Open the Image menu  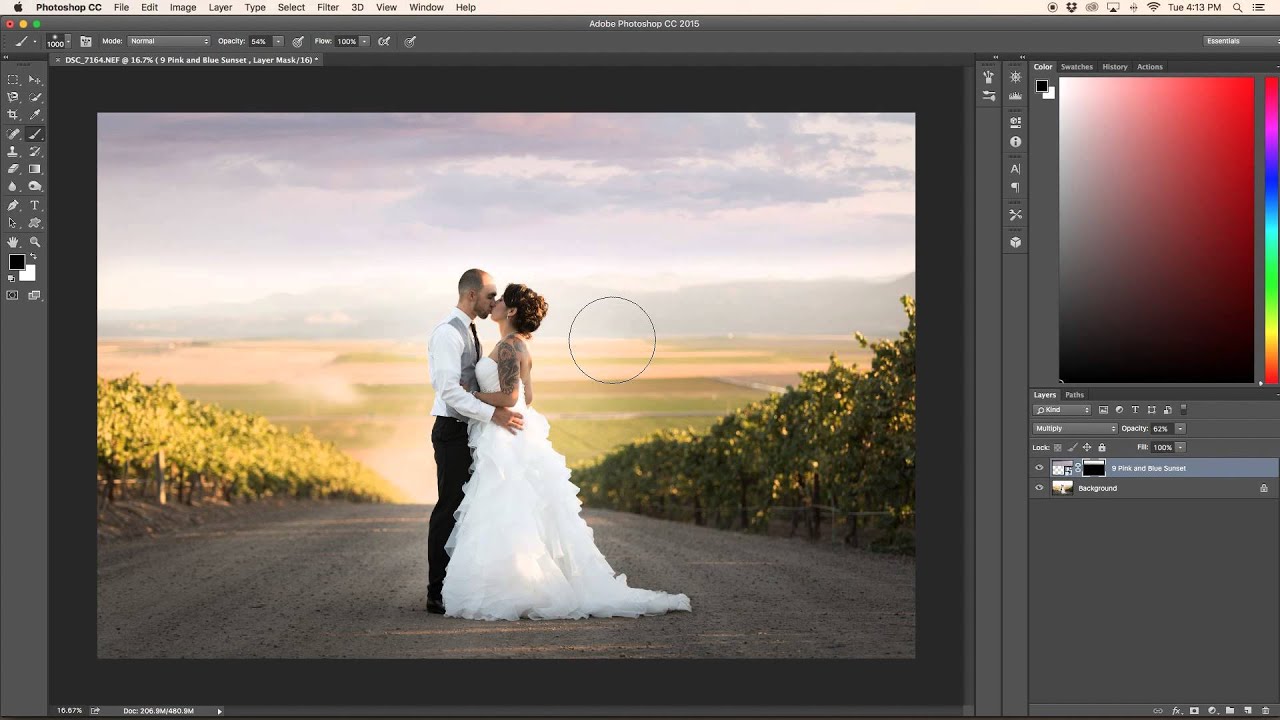[183, 7]
